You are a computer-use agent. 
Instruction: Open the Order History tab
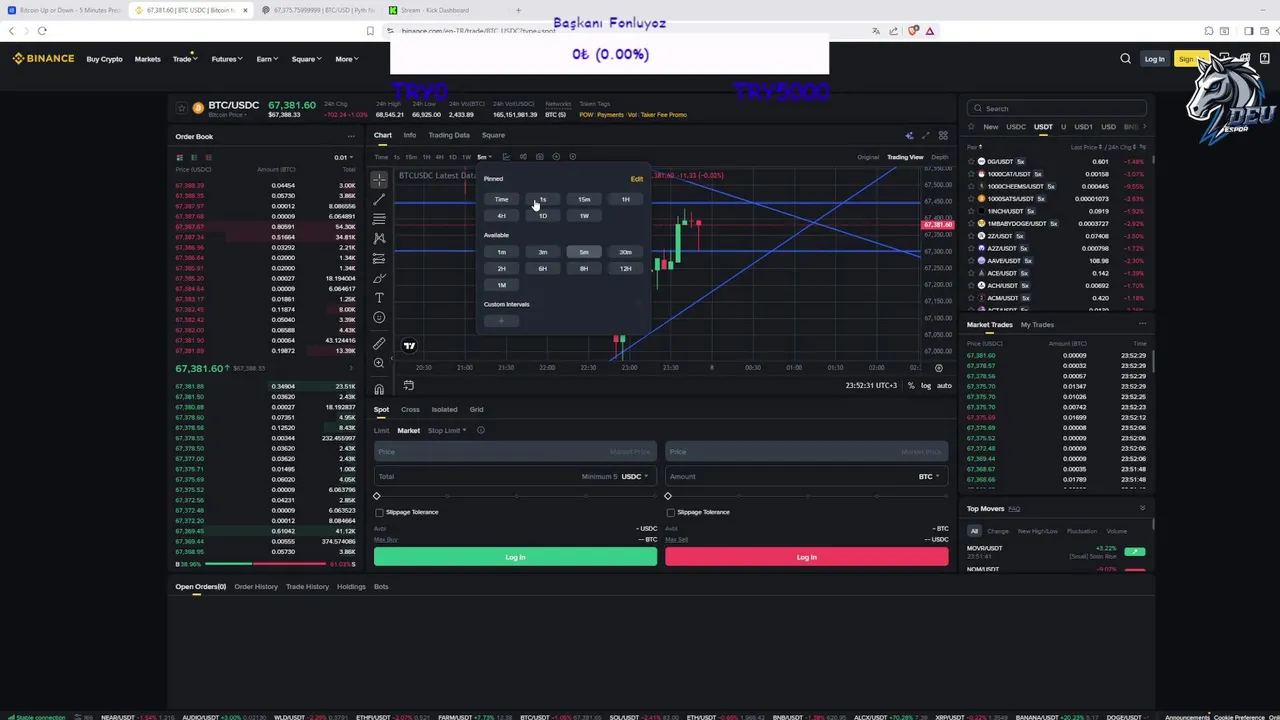[x=256, y=586]
